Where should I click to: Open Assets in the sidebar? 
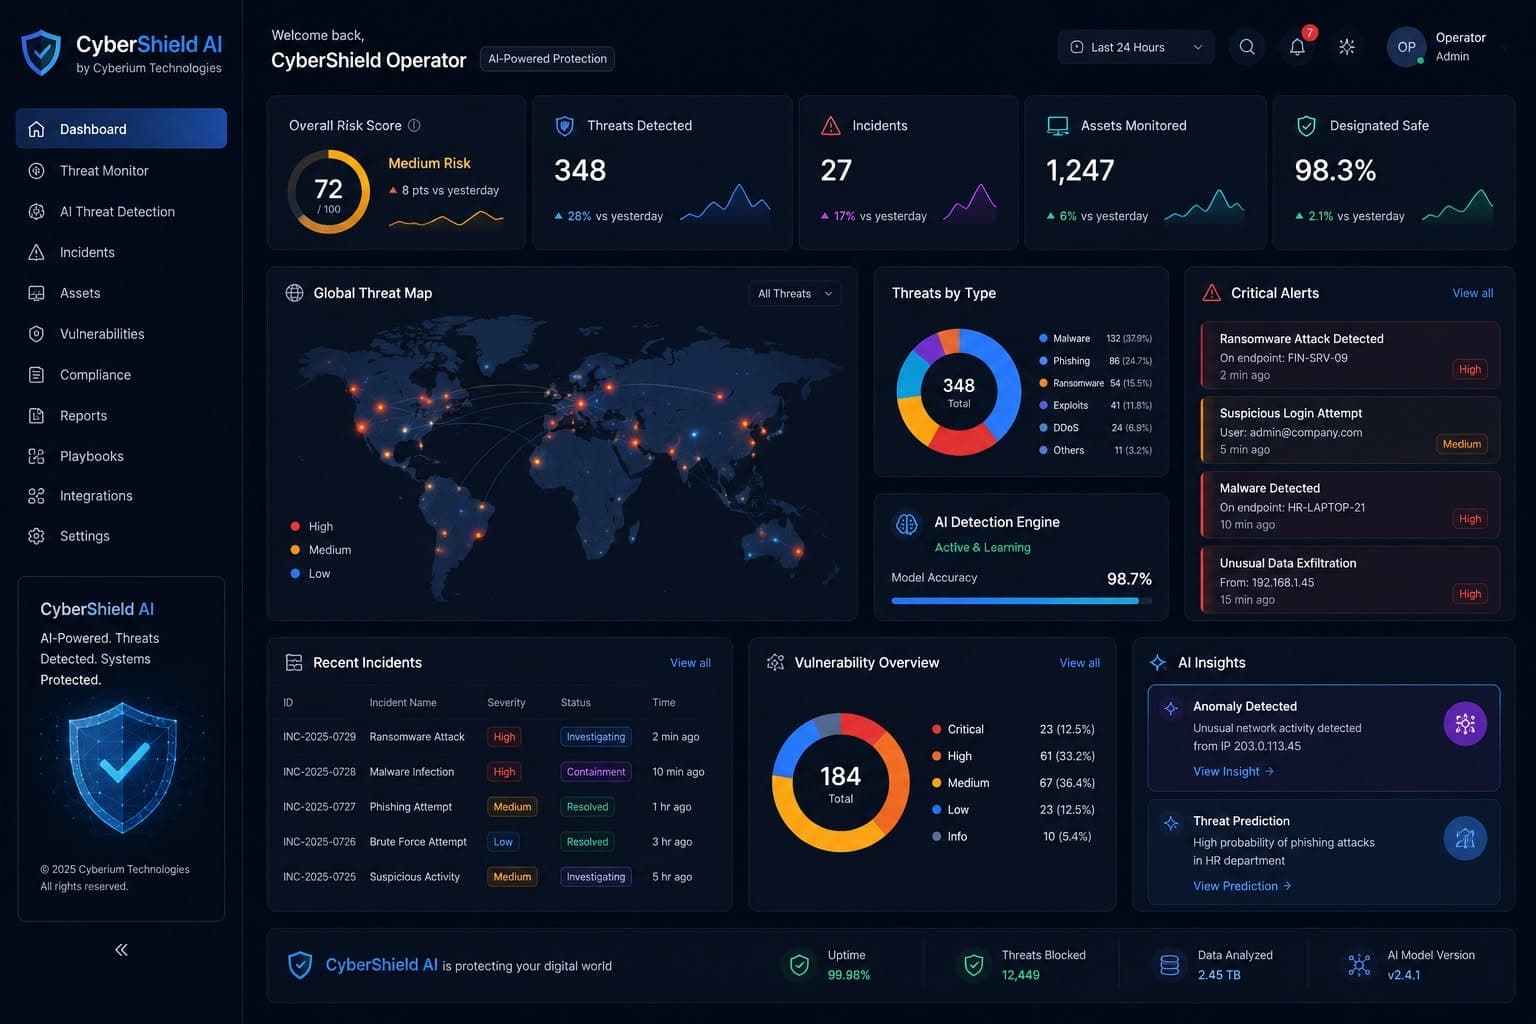pyautogui.click(x=121, y=293)
